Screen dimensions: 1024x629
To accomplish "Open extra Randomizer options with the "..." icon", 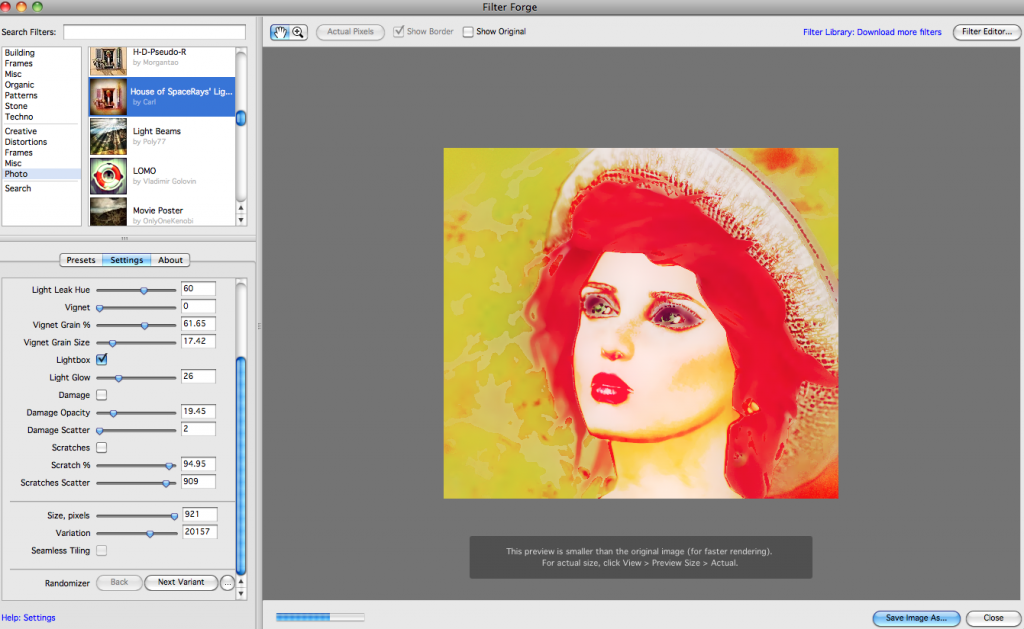I will [227, 583].
